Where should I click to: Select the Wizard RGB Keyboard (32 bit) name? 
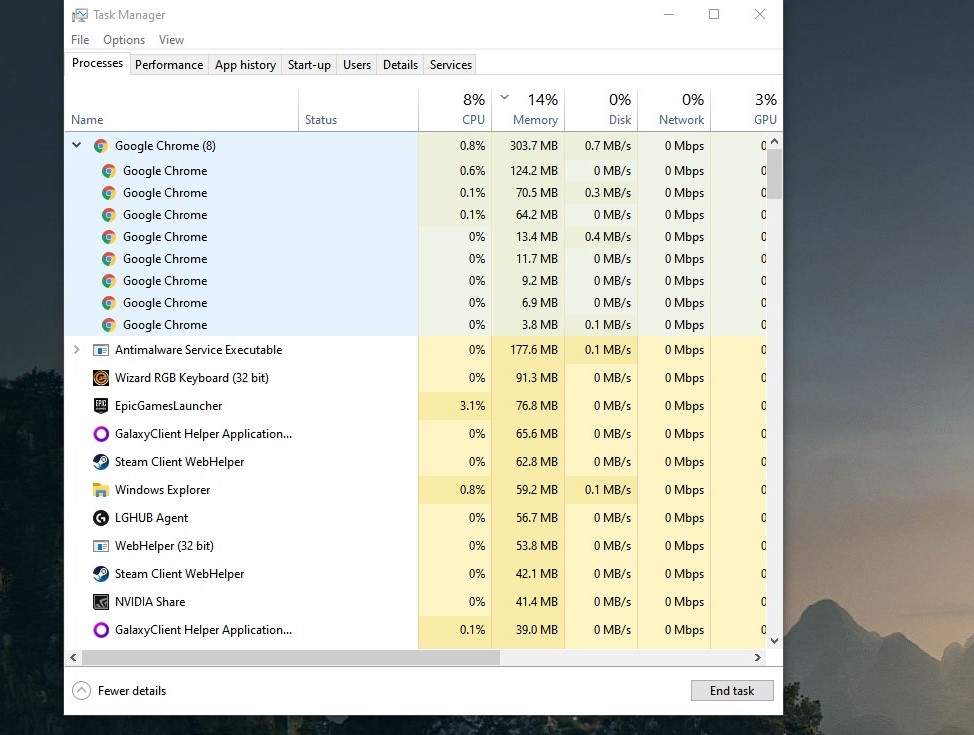[191, 378]
